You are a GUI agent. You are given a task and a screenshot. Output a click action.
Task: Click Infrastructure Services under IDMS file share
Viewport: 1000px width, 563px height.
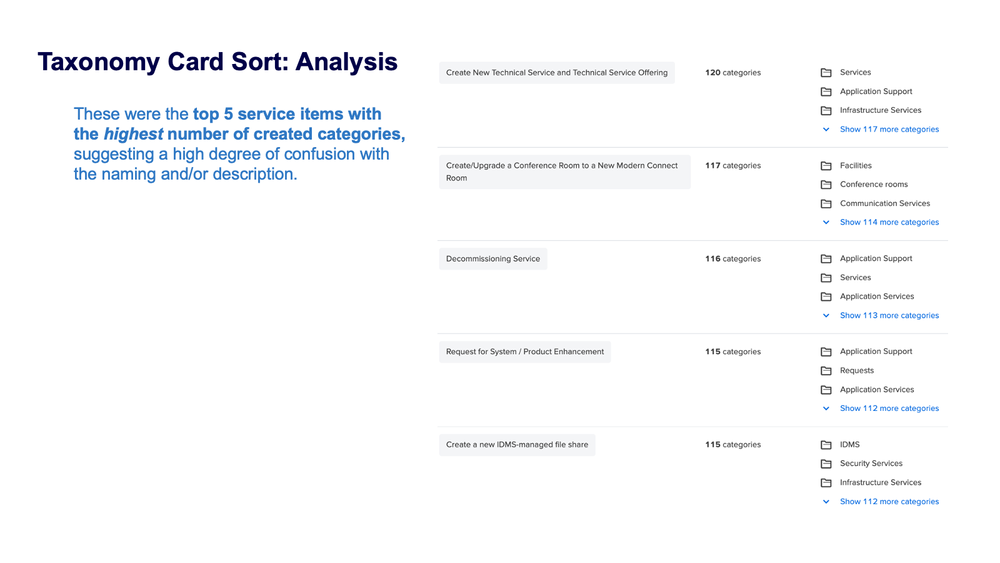880,483
